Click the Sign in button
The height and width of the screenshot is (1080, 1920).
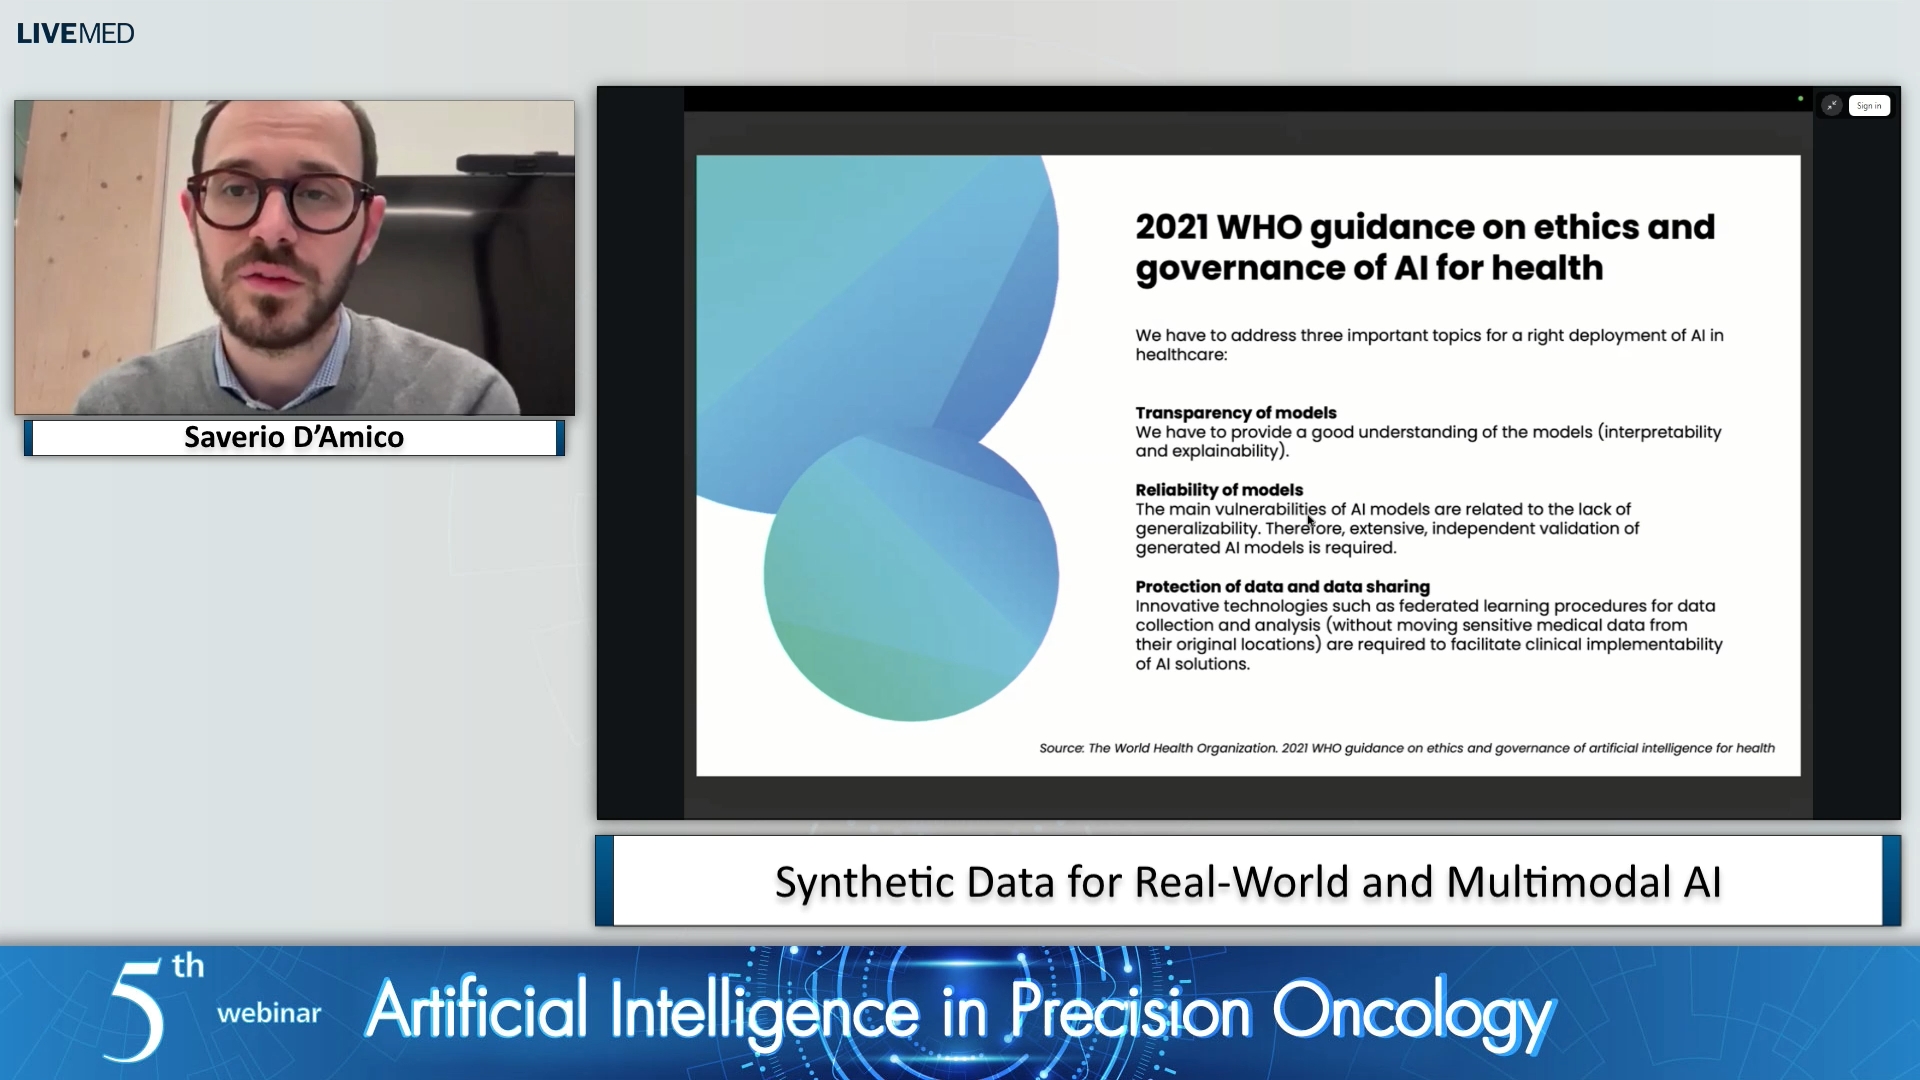coord(1869,105)
